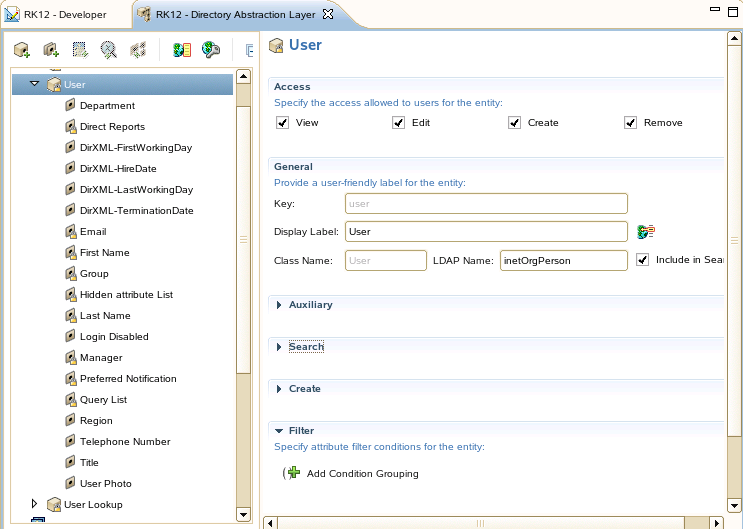Viewport: 743px width, 529px height.
Task: Select DirXML-LastWorkingDay in the tree
Action: click(x=136, y=190)
